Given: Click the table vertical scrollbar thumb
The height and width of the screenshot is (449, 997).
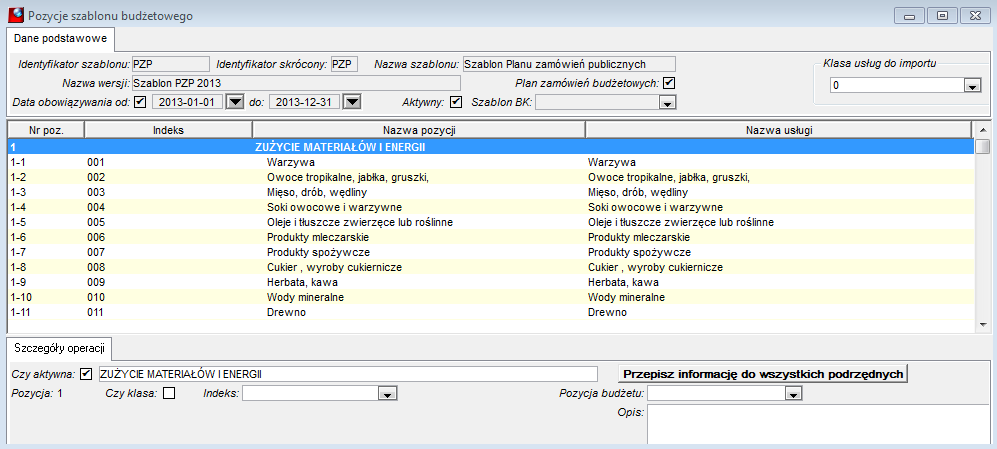Looking at the screenshot, I should pyautogui.click(x=982, y=146).
